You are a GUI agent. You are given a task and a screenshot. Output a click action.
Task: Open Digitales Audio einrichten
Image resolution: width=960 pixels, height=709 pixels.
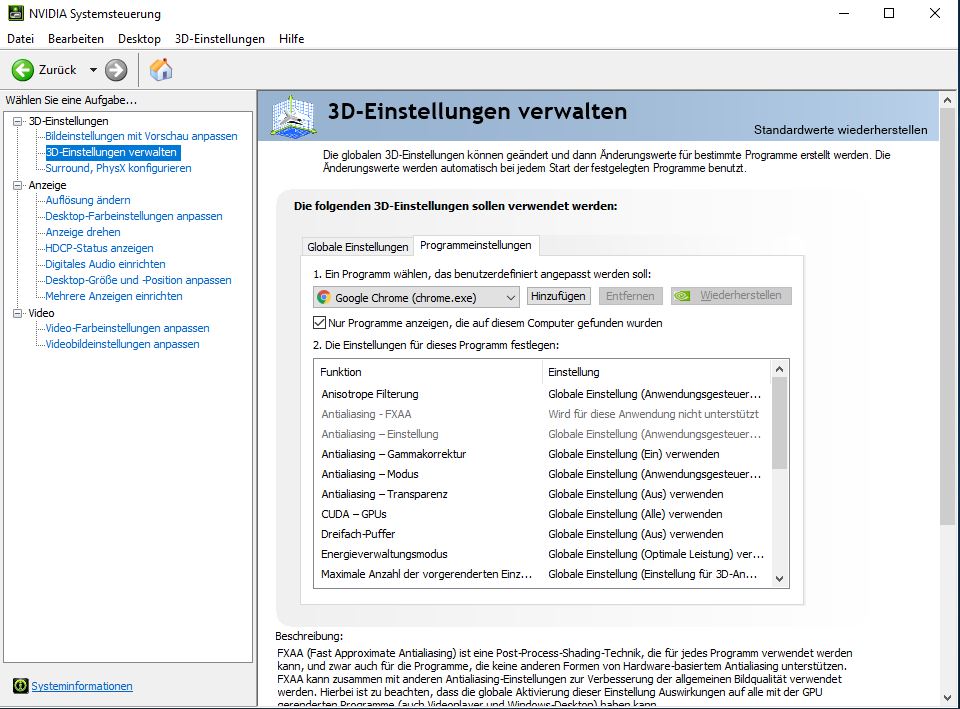pyautogui.click(x=105, y=263)
